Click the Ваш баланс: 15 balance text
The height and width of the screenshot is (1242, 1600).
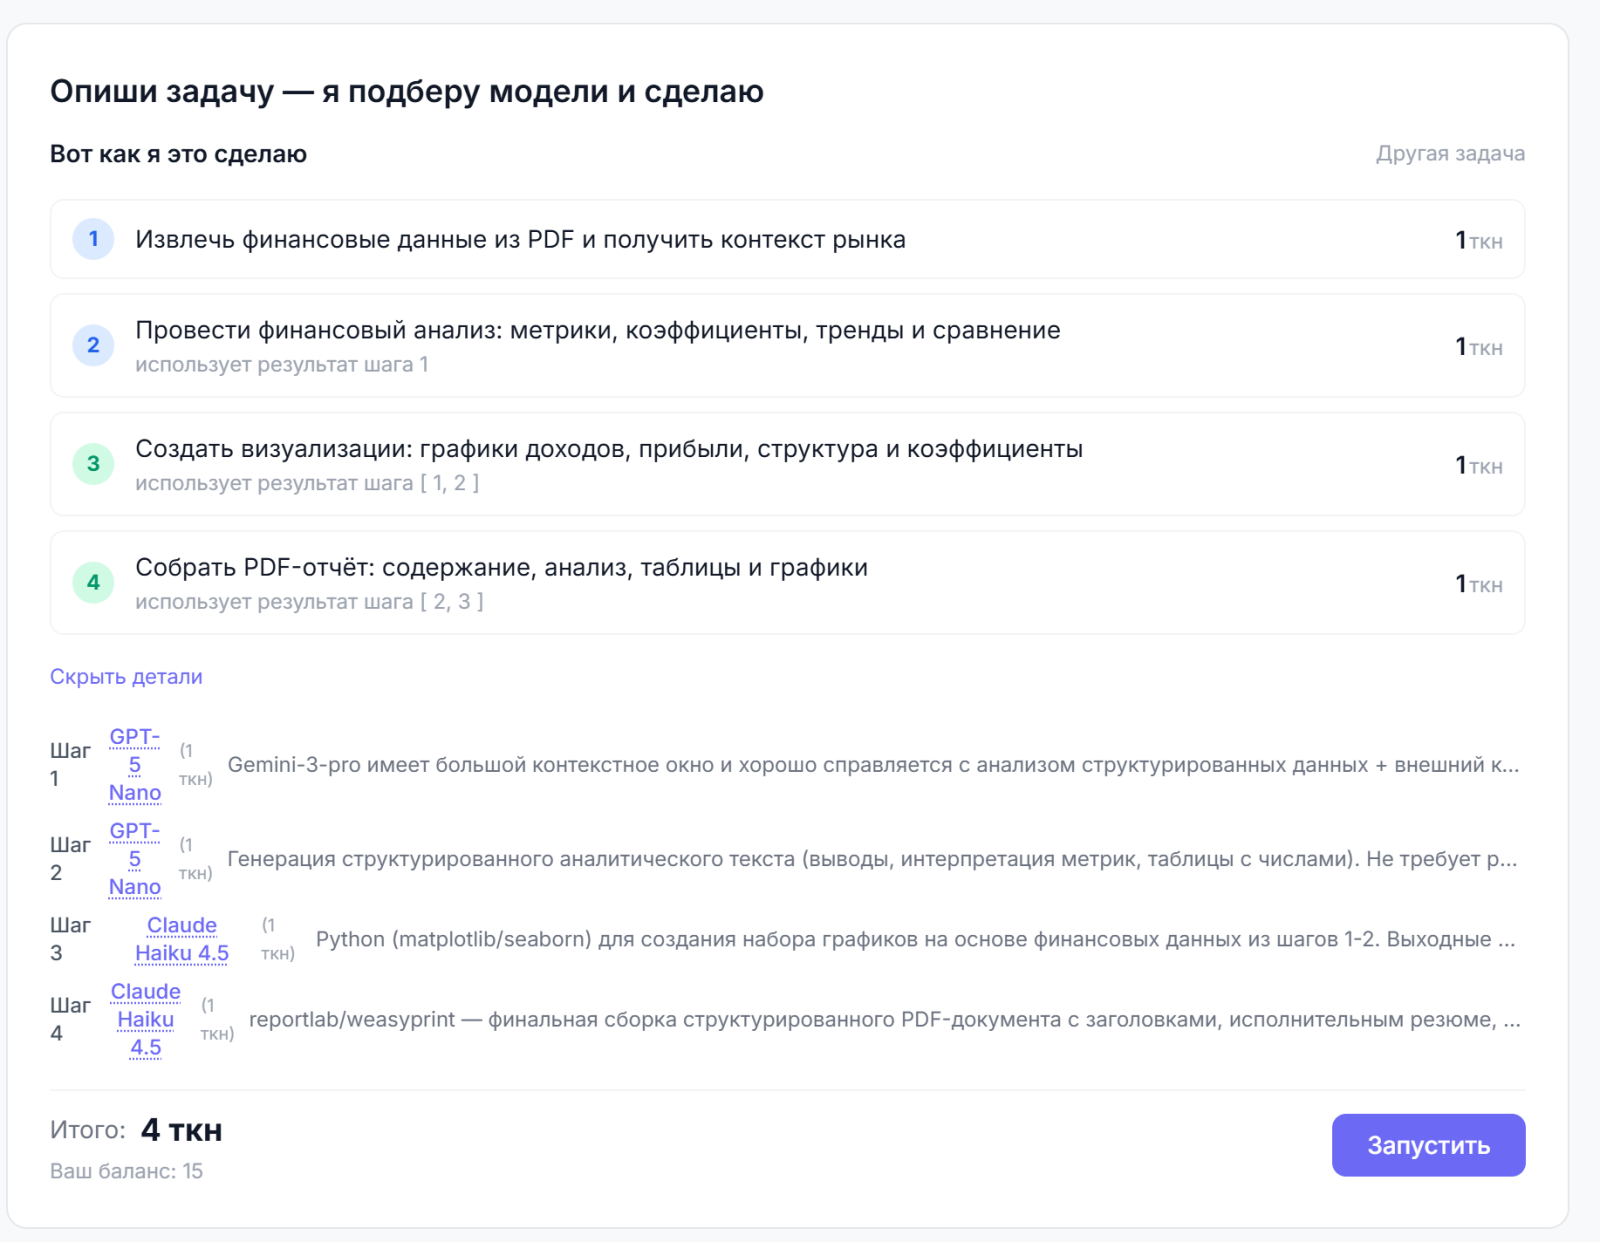point(126,1171)
